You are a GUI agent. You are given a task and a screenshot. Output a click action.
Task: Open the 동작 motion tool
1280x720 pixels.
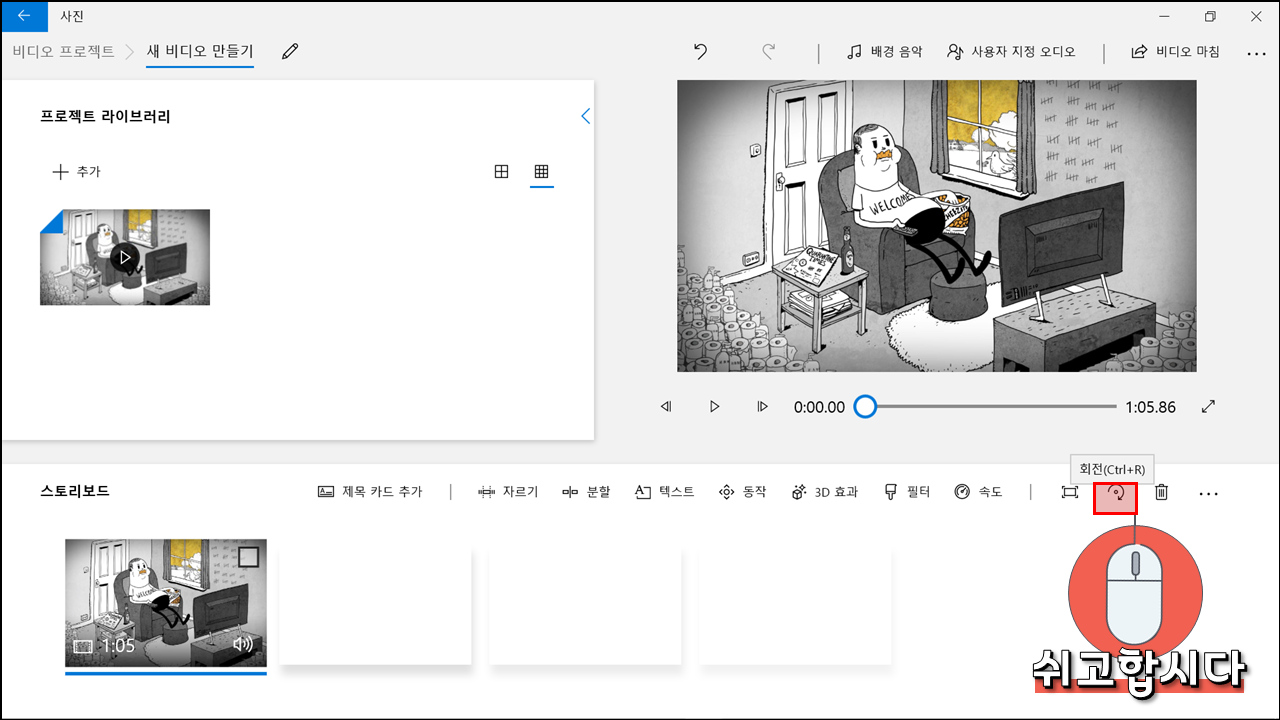point(742,492)
